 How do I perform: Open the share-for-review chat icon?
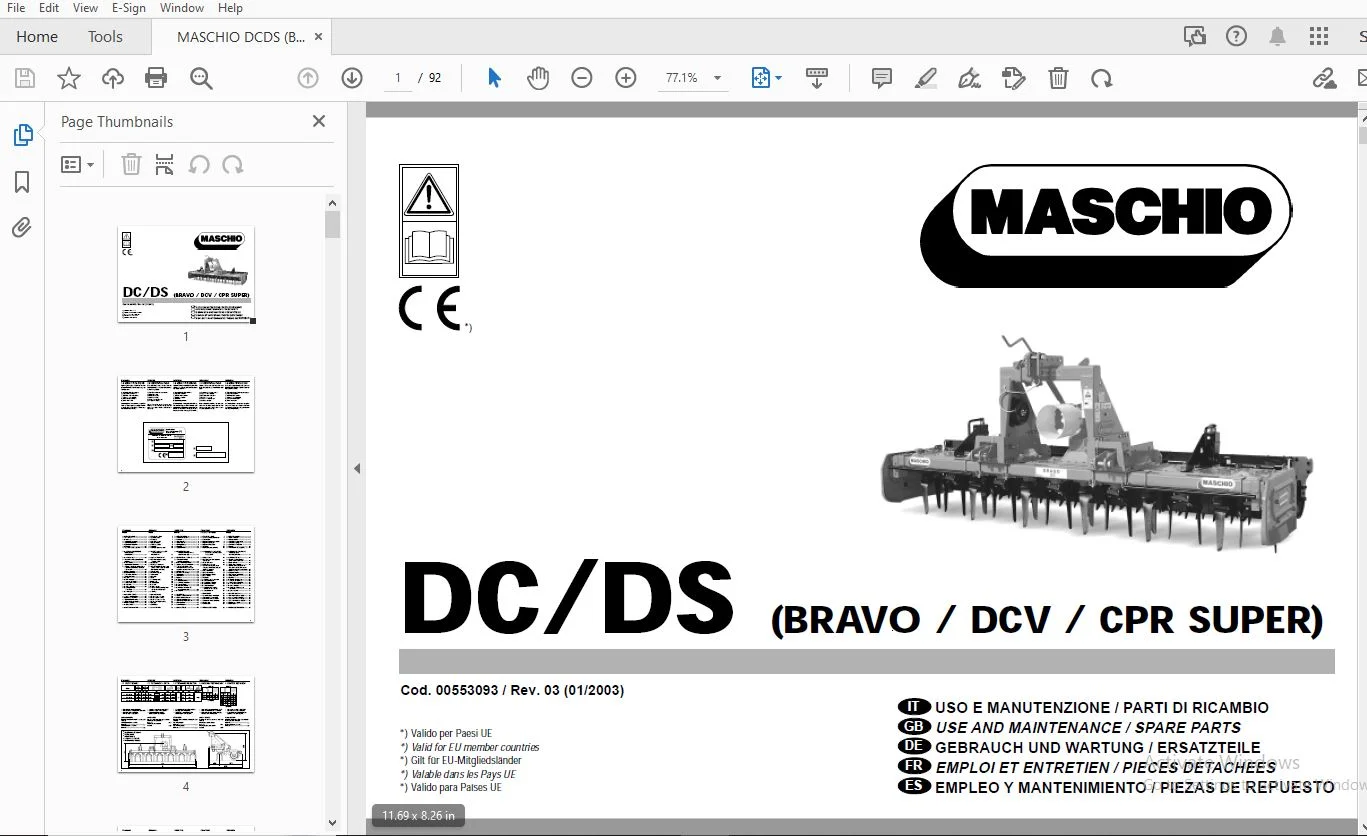[1195, 37]
